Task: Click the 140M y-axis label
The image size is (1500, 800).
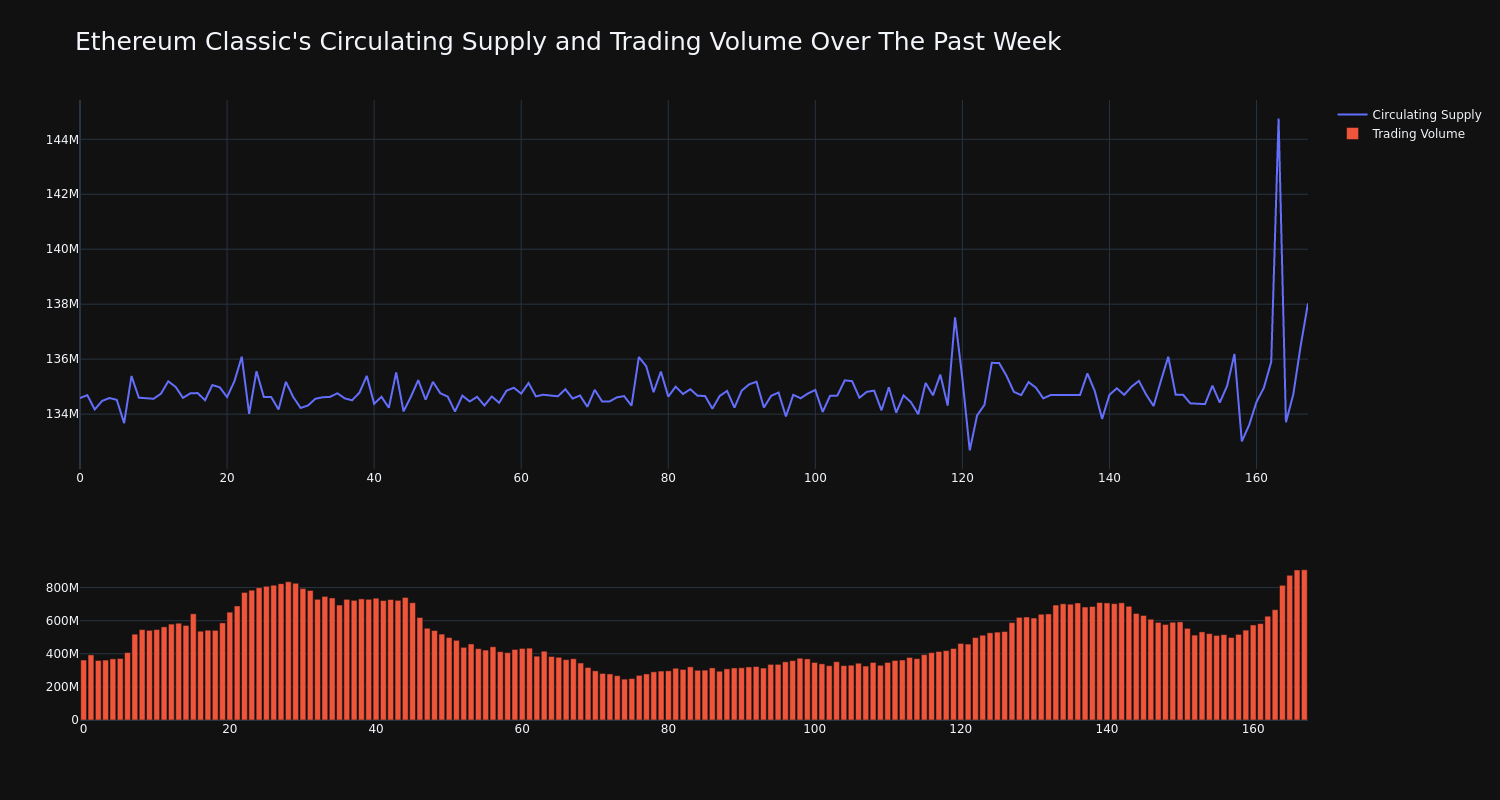Action: (62, 249)
